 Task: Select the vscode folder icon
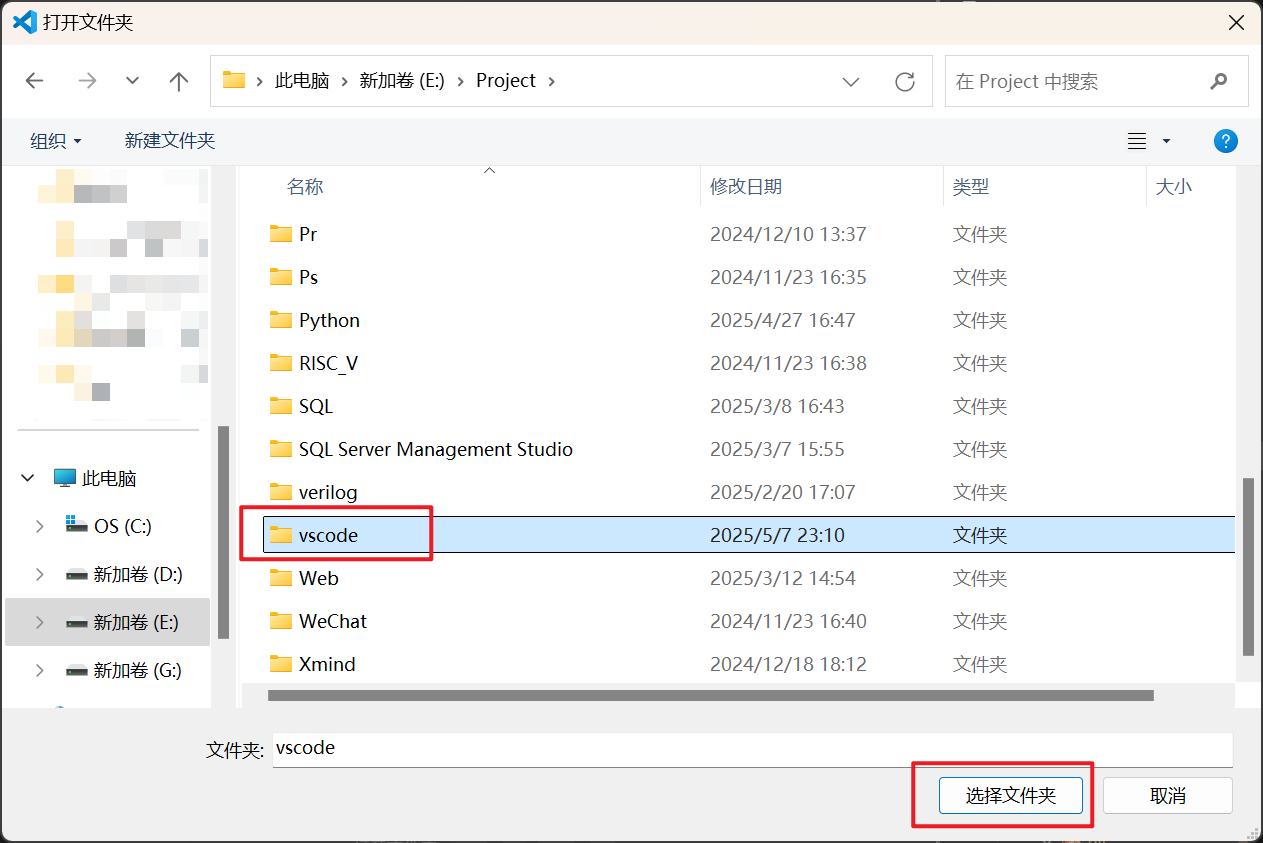click(281, 535)
